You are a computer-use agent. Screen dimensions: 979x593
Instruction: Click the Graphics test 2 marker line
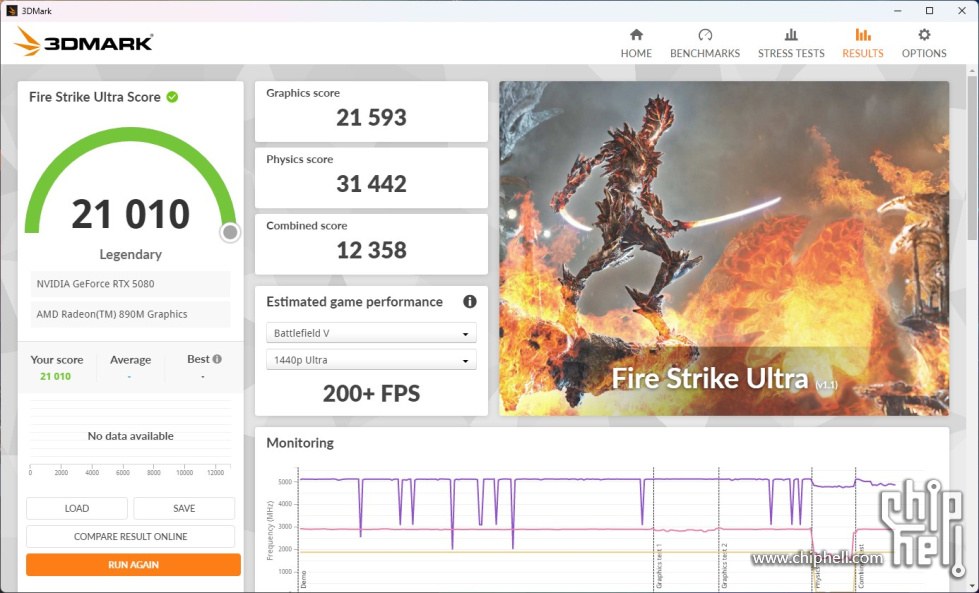(719, 527)
